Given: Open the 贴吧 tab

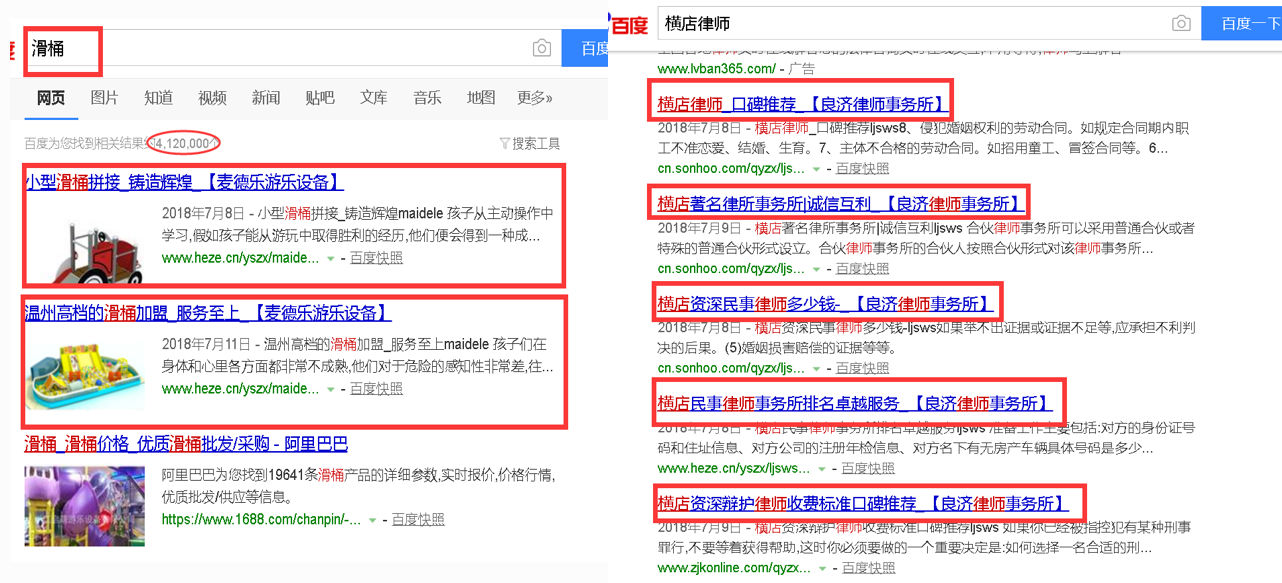Looking at the screenshot, I should pyautogui.click(x=320, y=98).
